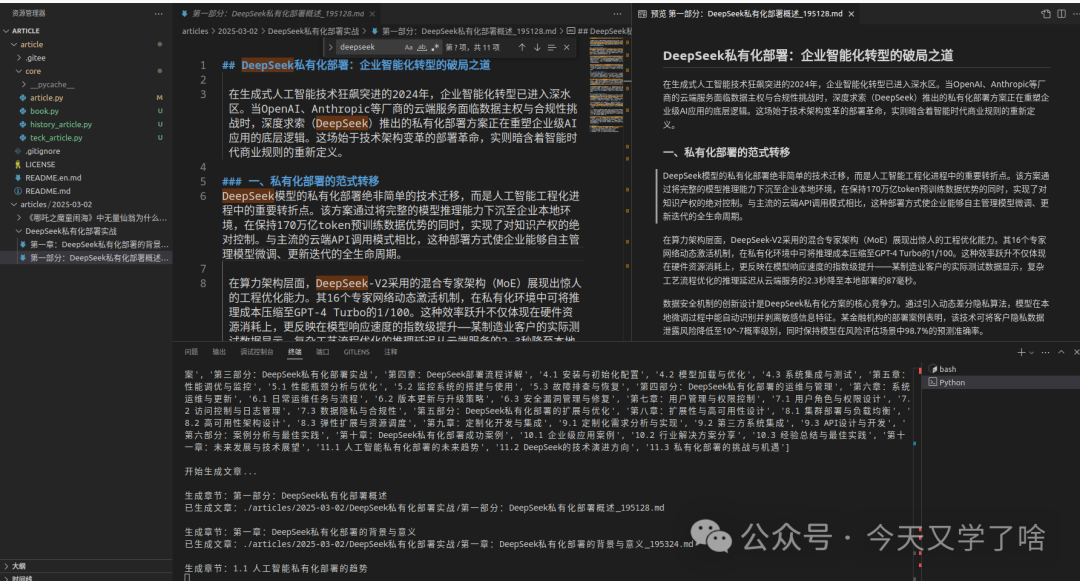Click the git icon beside .gitignore
The width and height of the screenshot is (1080, 581).
18,151
